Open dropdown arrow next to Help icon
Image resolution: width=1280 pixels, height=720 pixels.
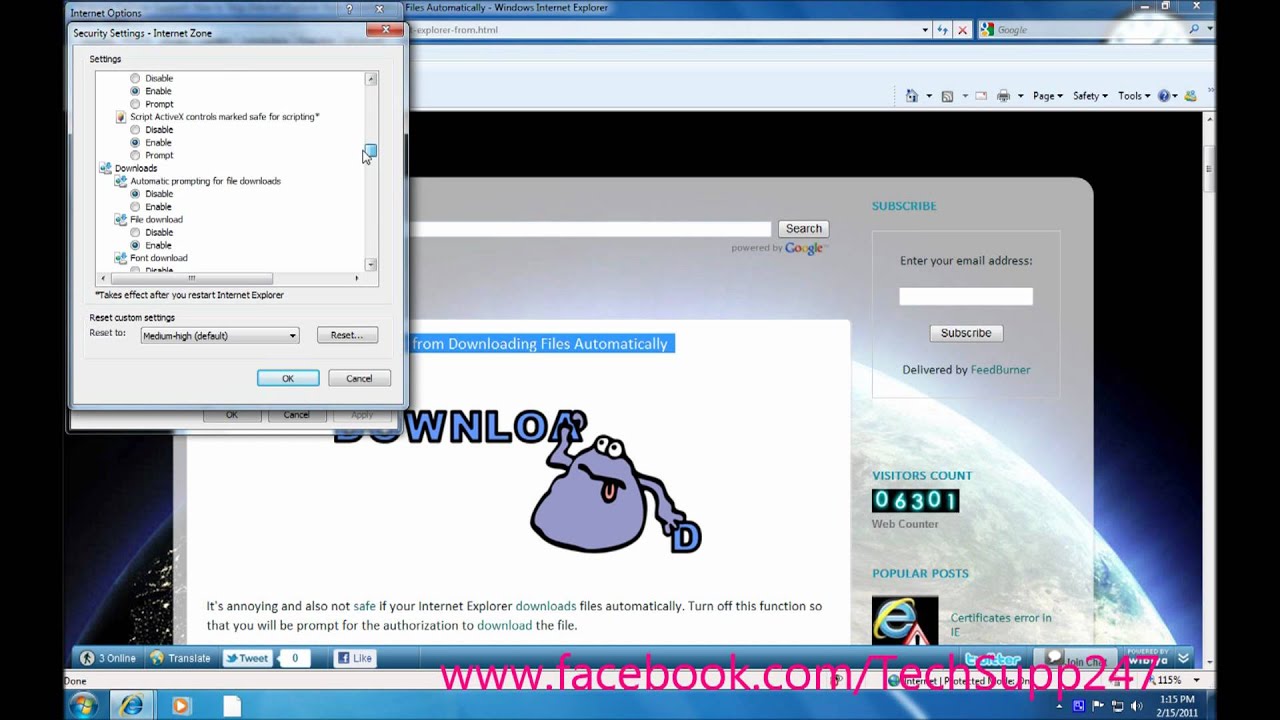(1175, 96)
